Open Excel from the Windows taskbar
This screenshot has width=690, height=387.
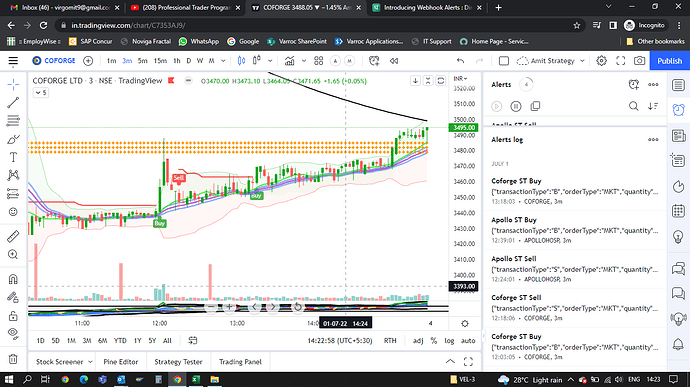tap(196, 379)
